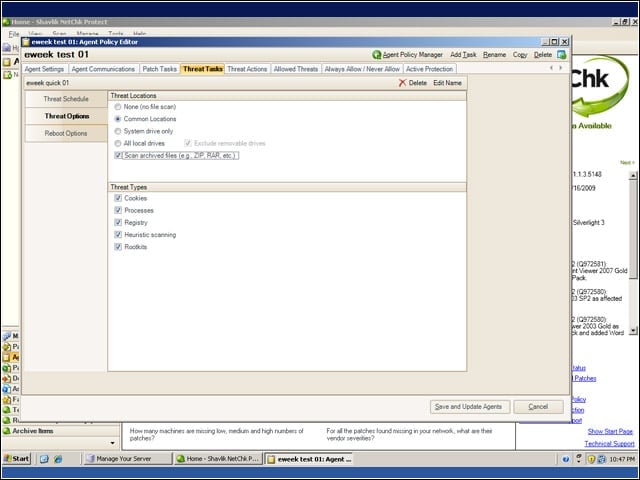The height and width of the screenshot is (480, 640).
Task: Click the Shavlik NetChk Protect title bar icon
Action: [6, 22]
